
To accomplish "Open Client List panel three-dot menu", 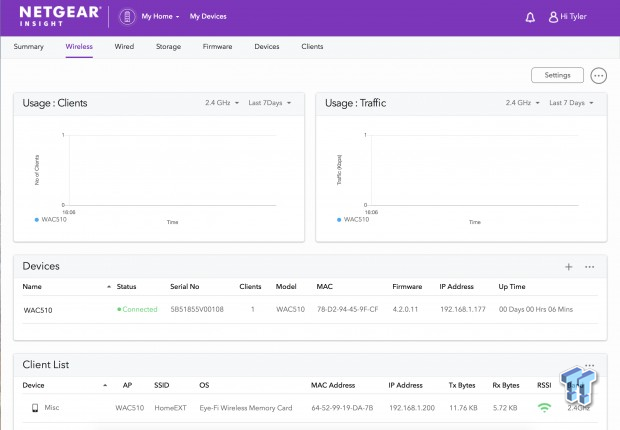I will pos(590,365).
